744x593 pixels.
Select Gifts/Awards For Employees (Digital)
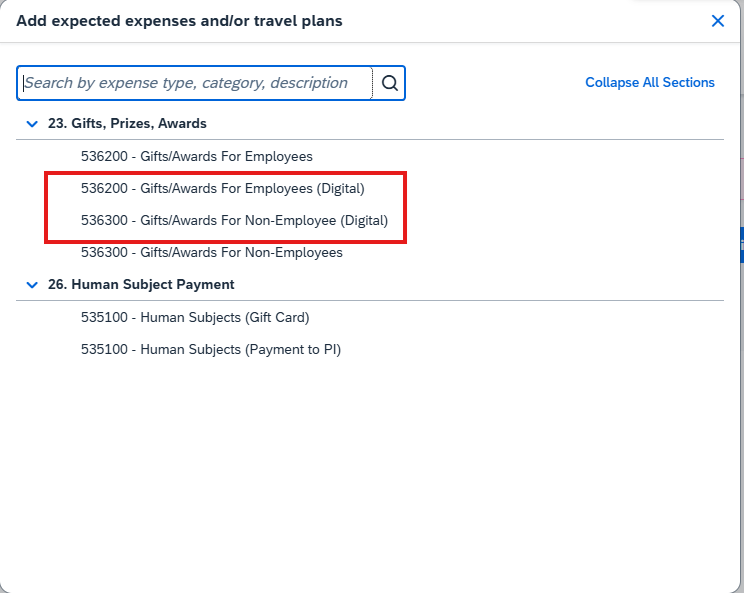click(223, 188)
